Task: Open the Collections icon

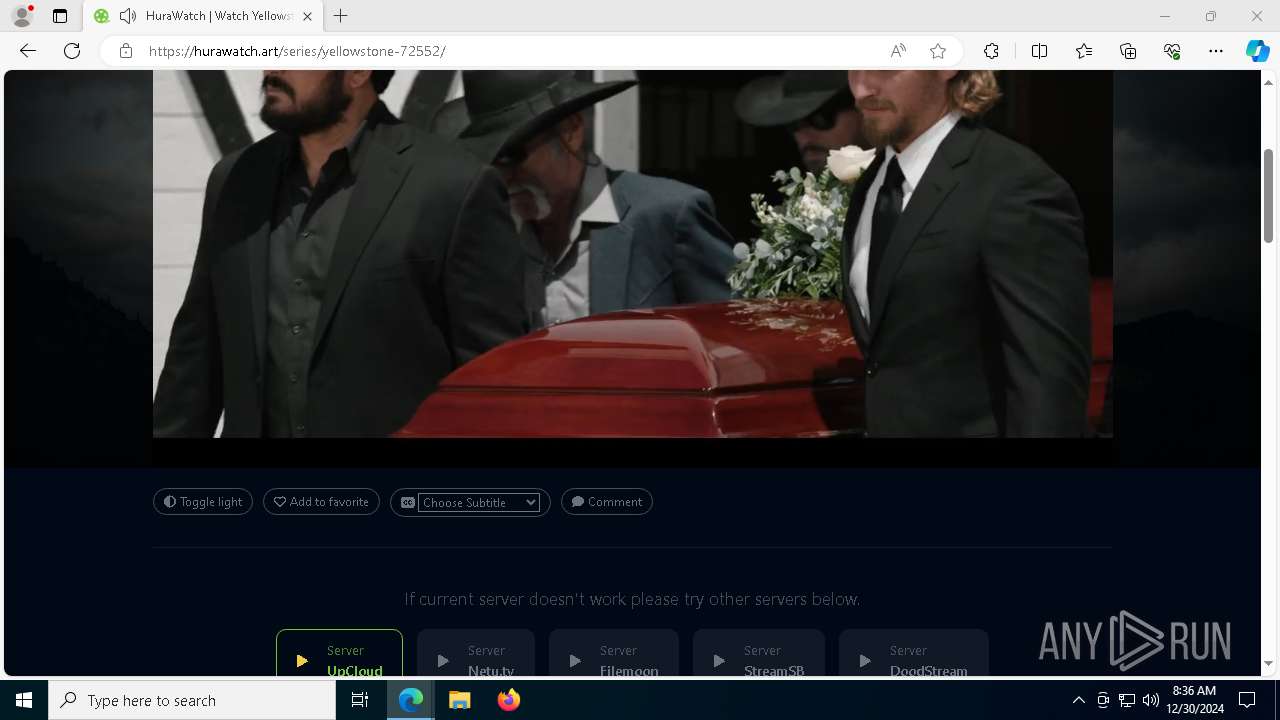Action: [x=1128, y=51]
